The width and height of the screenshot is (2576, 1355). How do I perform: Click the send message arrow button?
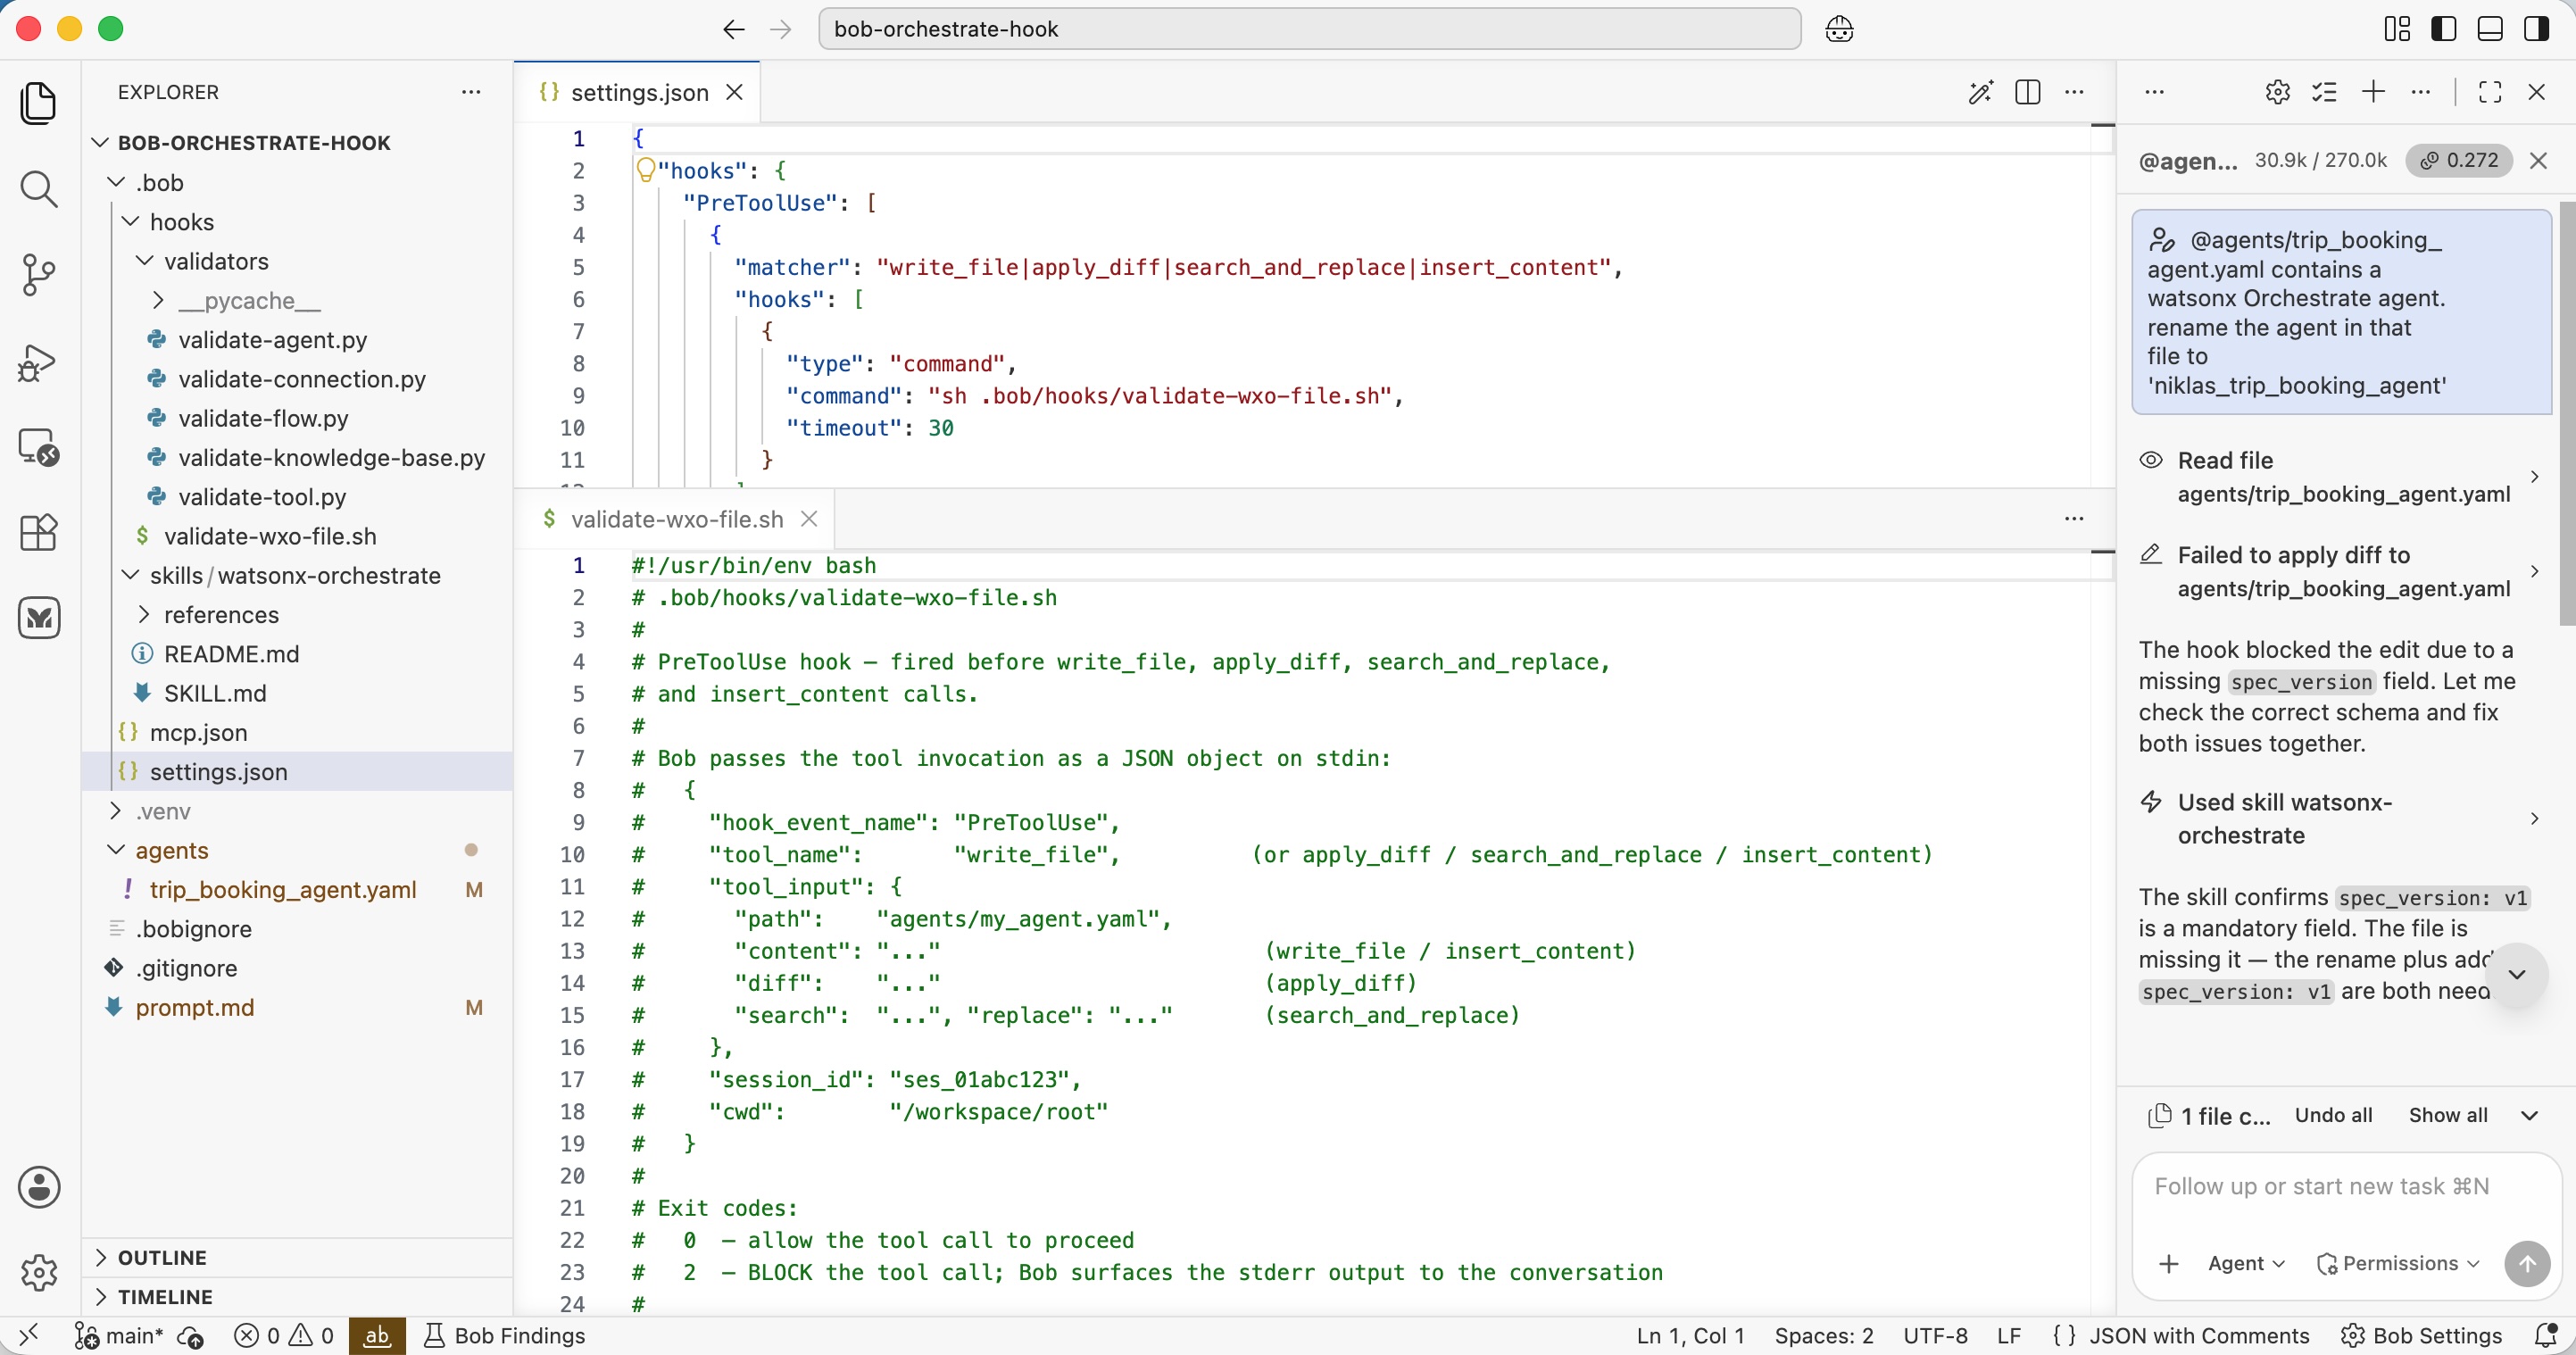point(2527,1263)
